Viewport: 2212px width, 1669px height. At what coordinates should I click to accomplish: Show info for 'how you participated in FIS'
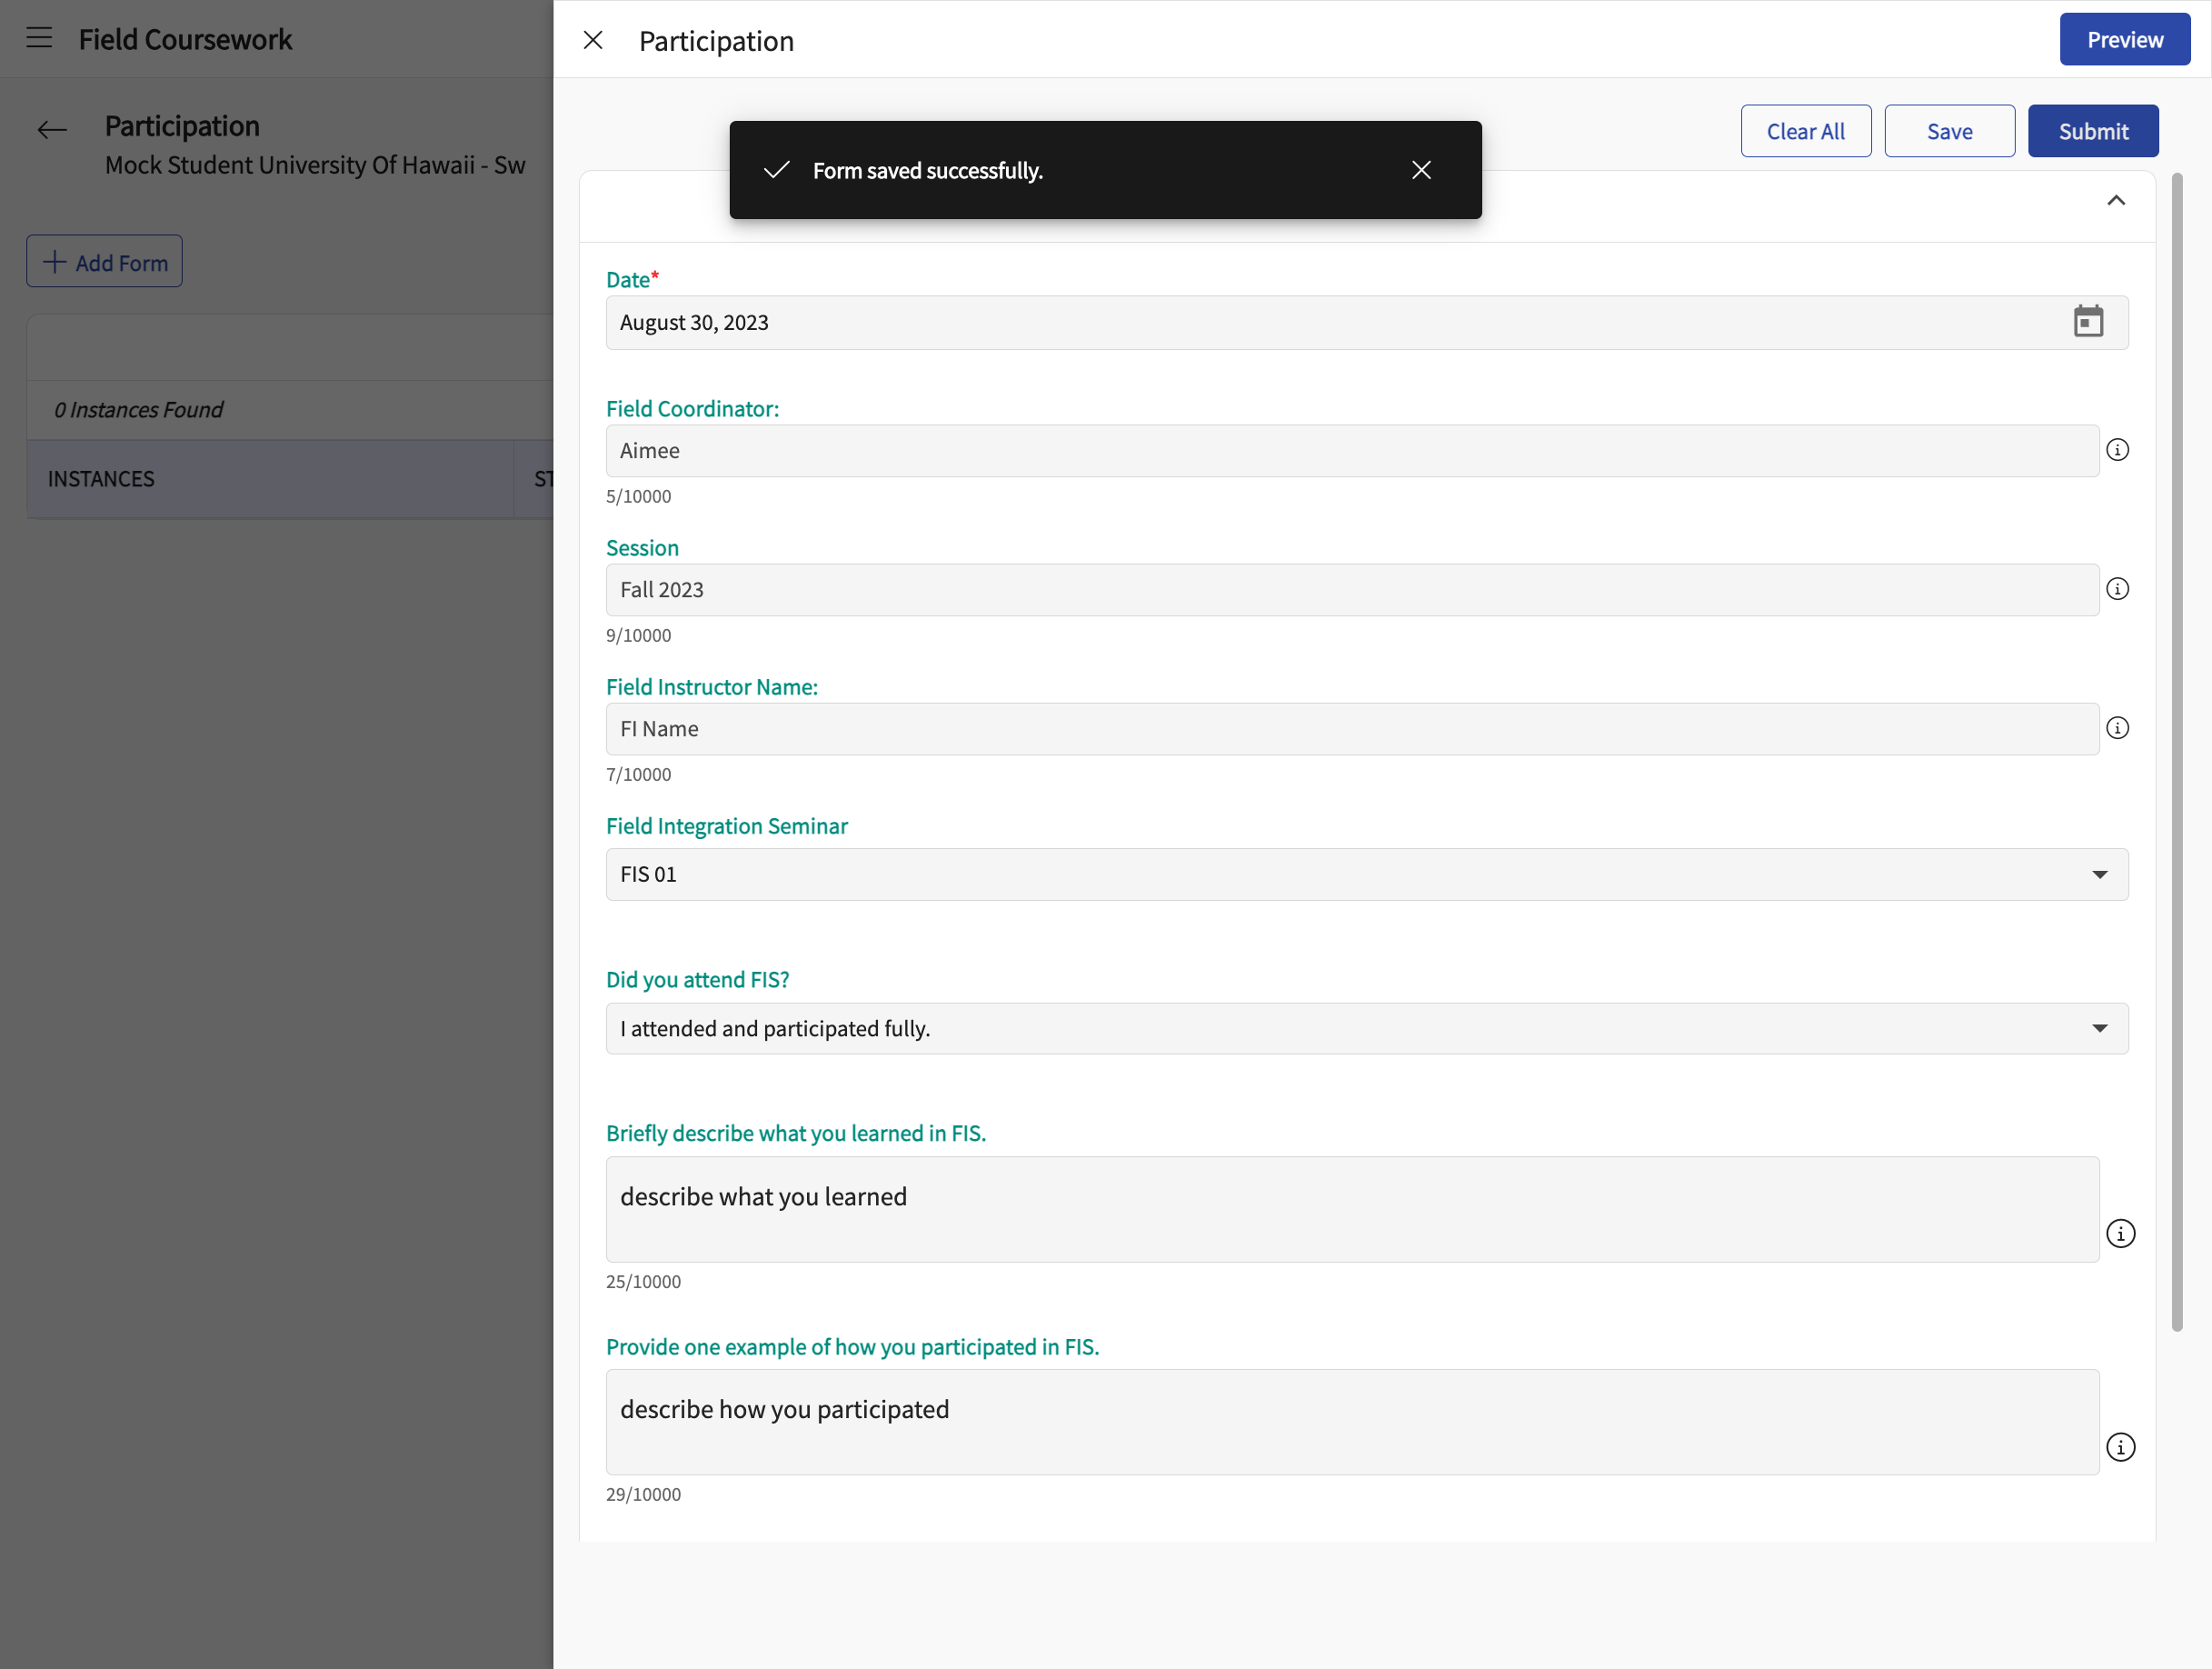[2120, 1447]
